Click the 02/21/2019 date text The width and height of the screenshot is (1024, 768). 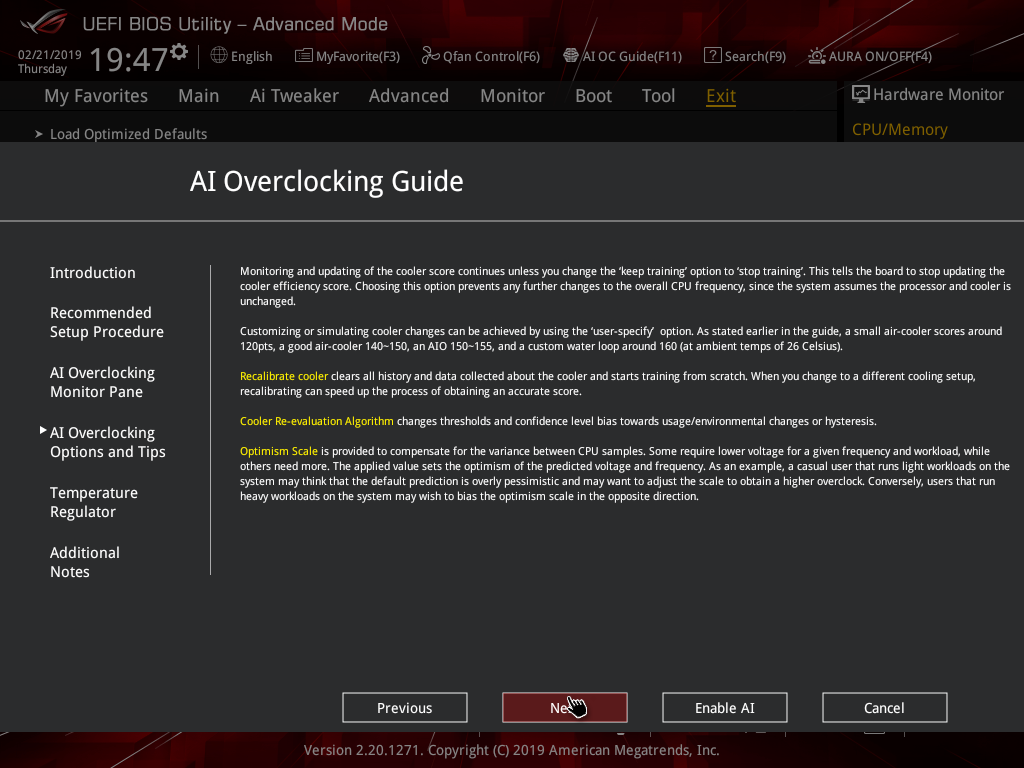50,55
